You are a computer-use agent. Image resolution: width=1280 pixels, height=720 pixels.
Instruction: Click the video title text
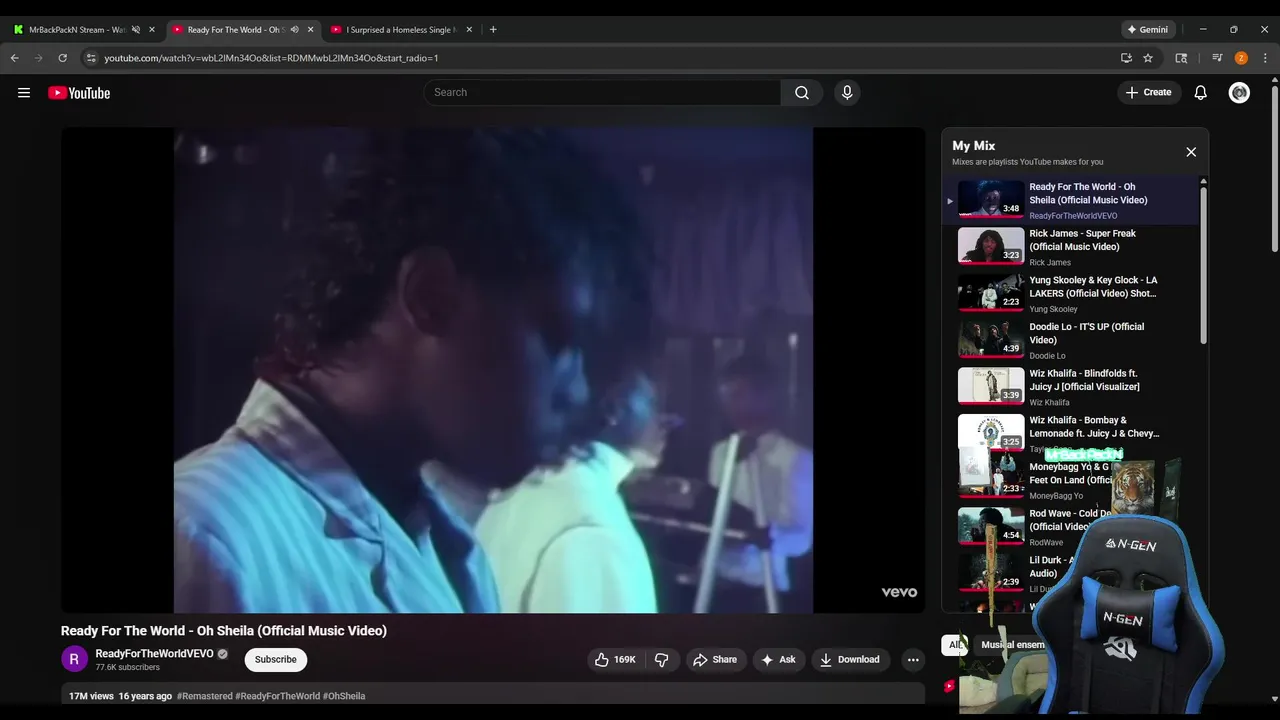224,631
